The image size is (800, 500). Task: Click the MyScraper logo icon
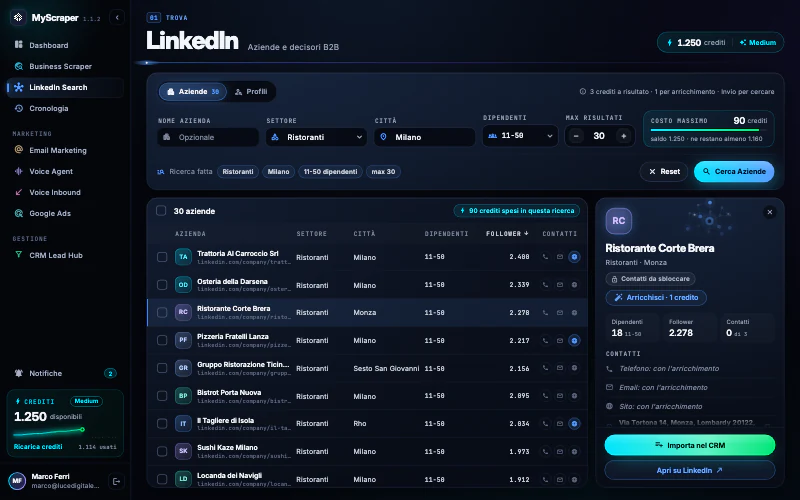click(x=18, y=17)
